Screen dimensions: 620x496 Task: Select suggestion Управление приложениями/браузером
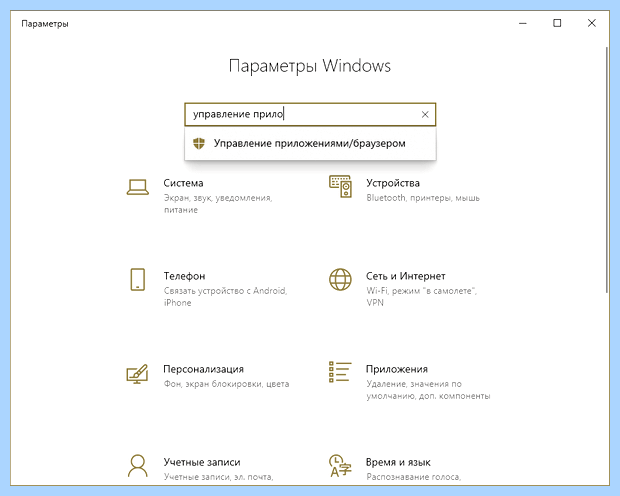click(310, 143)
